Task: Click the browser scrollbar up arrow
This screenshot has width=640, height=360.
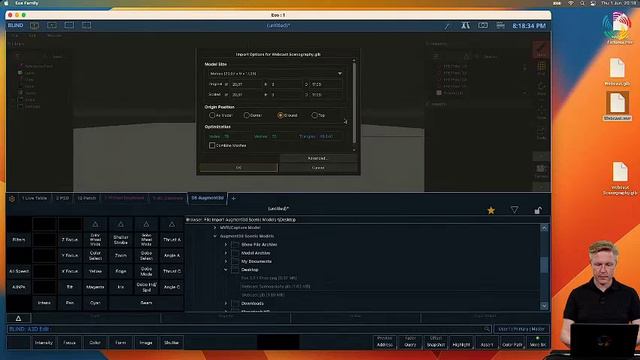Action: pyautogui.click(x=544, y=228)
